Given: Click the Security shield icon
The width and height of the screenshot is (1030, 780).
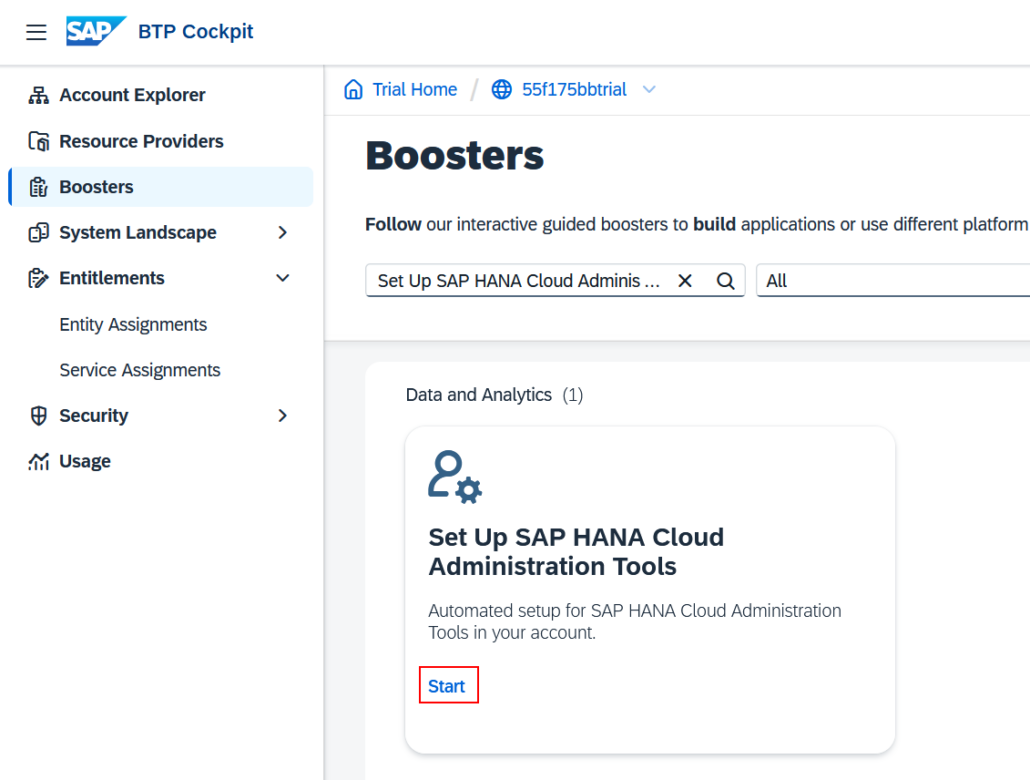Looking at the screenshot, I should 39,415.
